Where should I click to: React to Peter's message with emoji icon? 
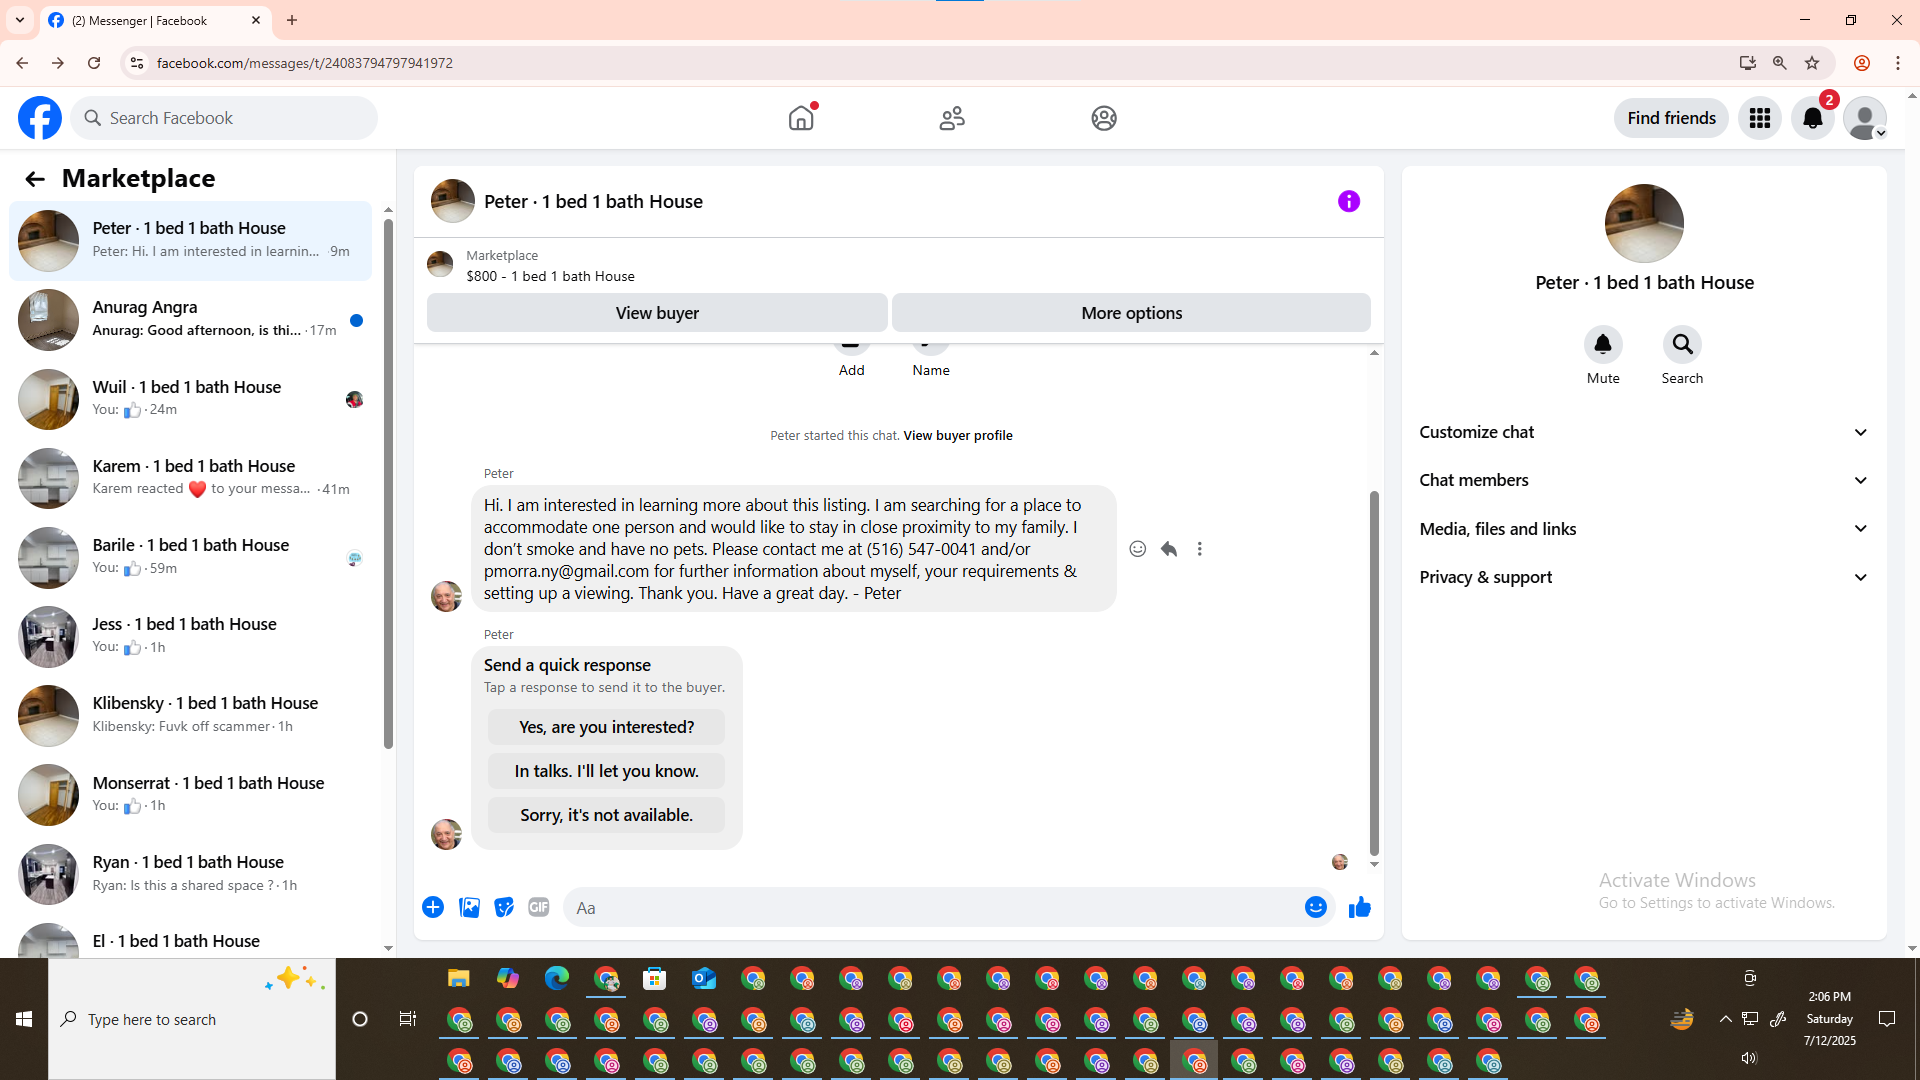(1137, 549)
